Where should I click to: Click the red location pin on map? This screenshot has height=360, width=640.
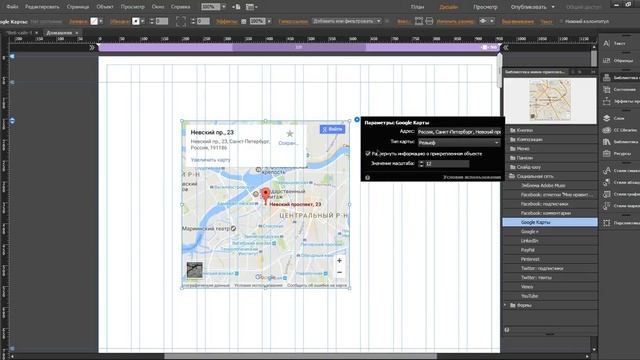tap(266, 195)
